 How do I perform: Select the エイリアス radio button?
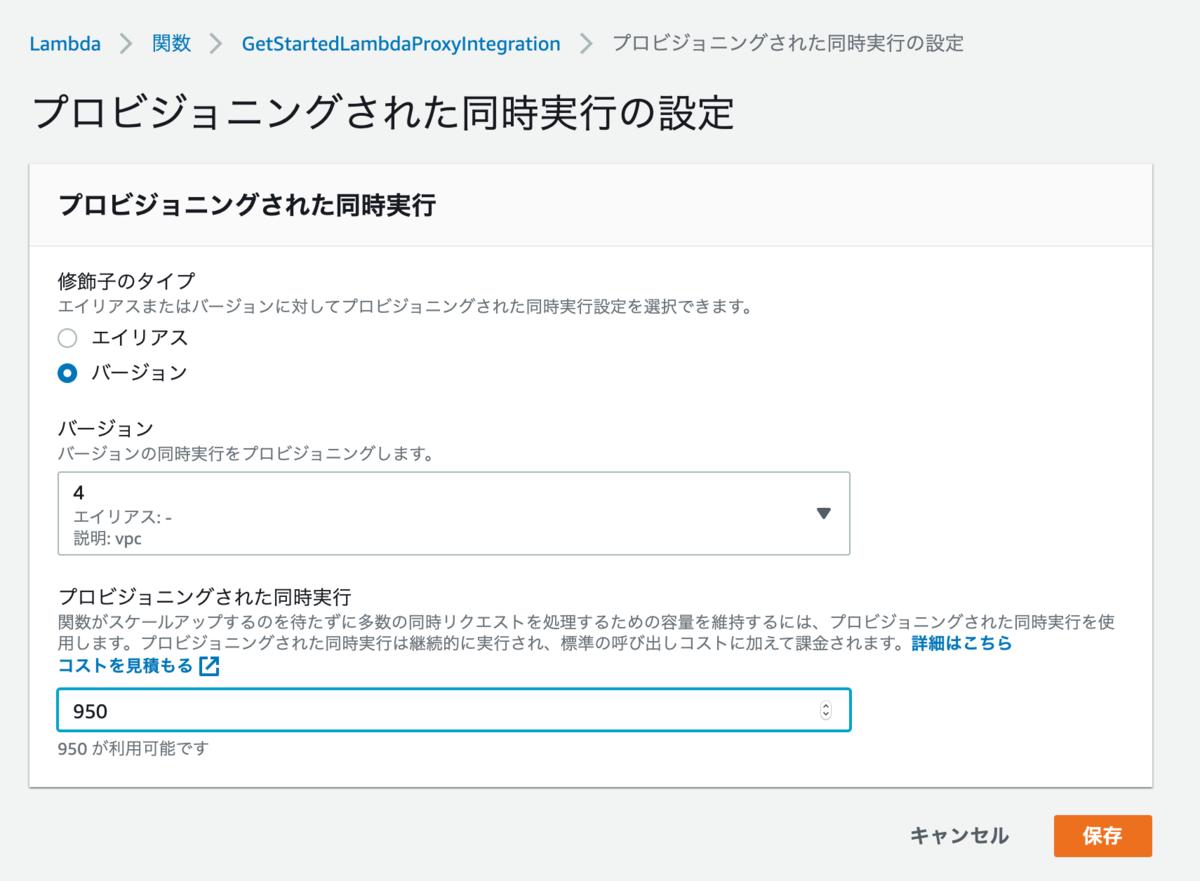pos(68,338)
